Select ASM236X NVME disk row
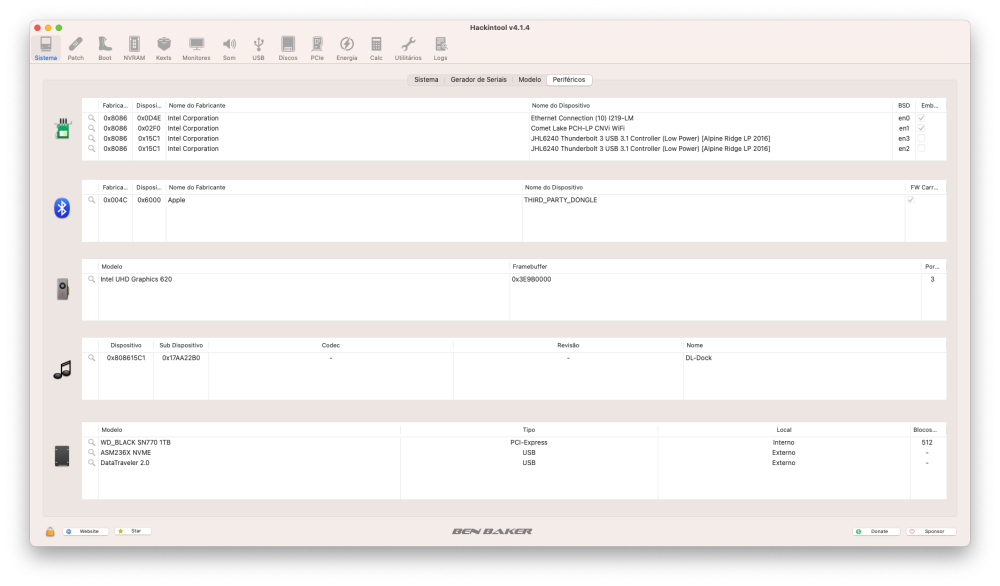 coord(513,452)
